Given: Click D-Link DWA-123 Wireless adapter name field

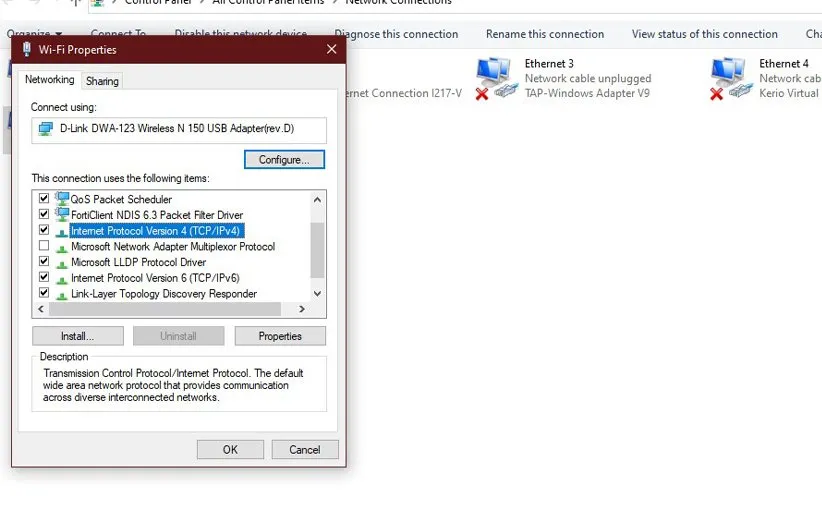Looking at the screenshot, I should click(x=179, y=130).
